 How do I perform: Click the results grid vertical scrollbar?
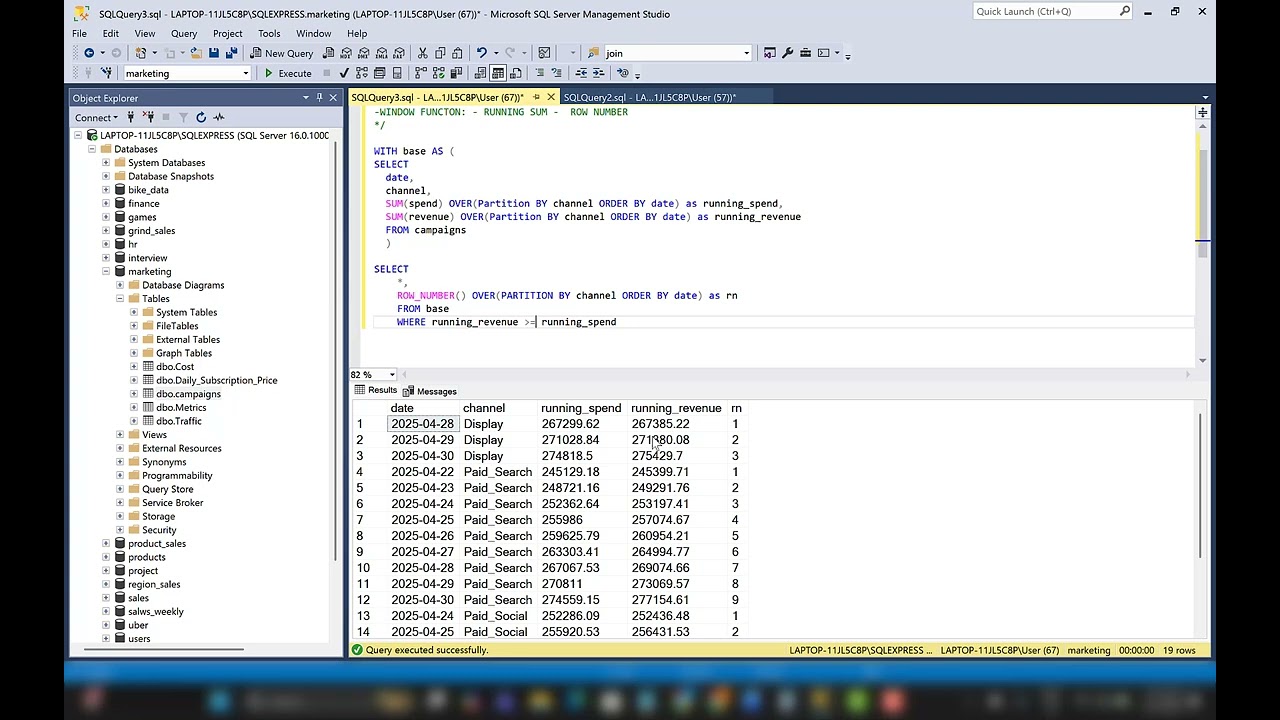coord(1200,484)
